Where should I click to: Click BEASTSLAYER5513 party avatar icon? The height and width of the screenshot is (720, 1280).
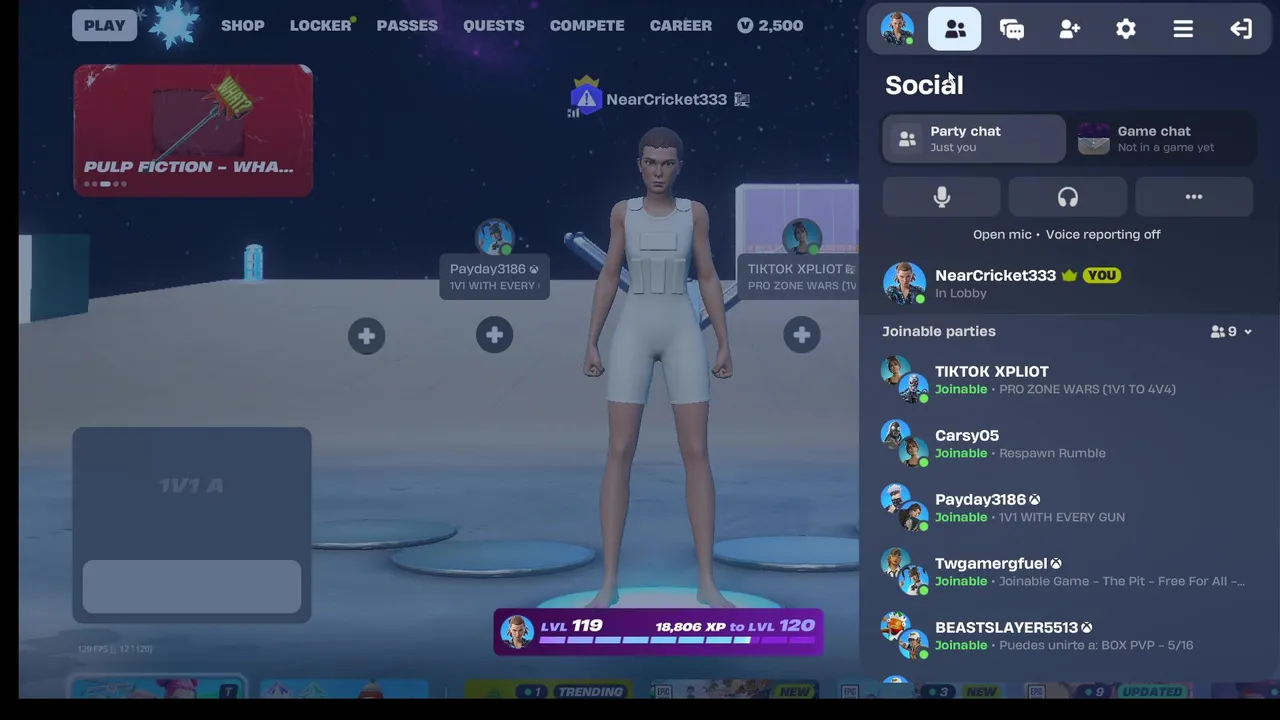904,635
